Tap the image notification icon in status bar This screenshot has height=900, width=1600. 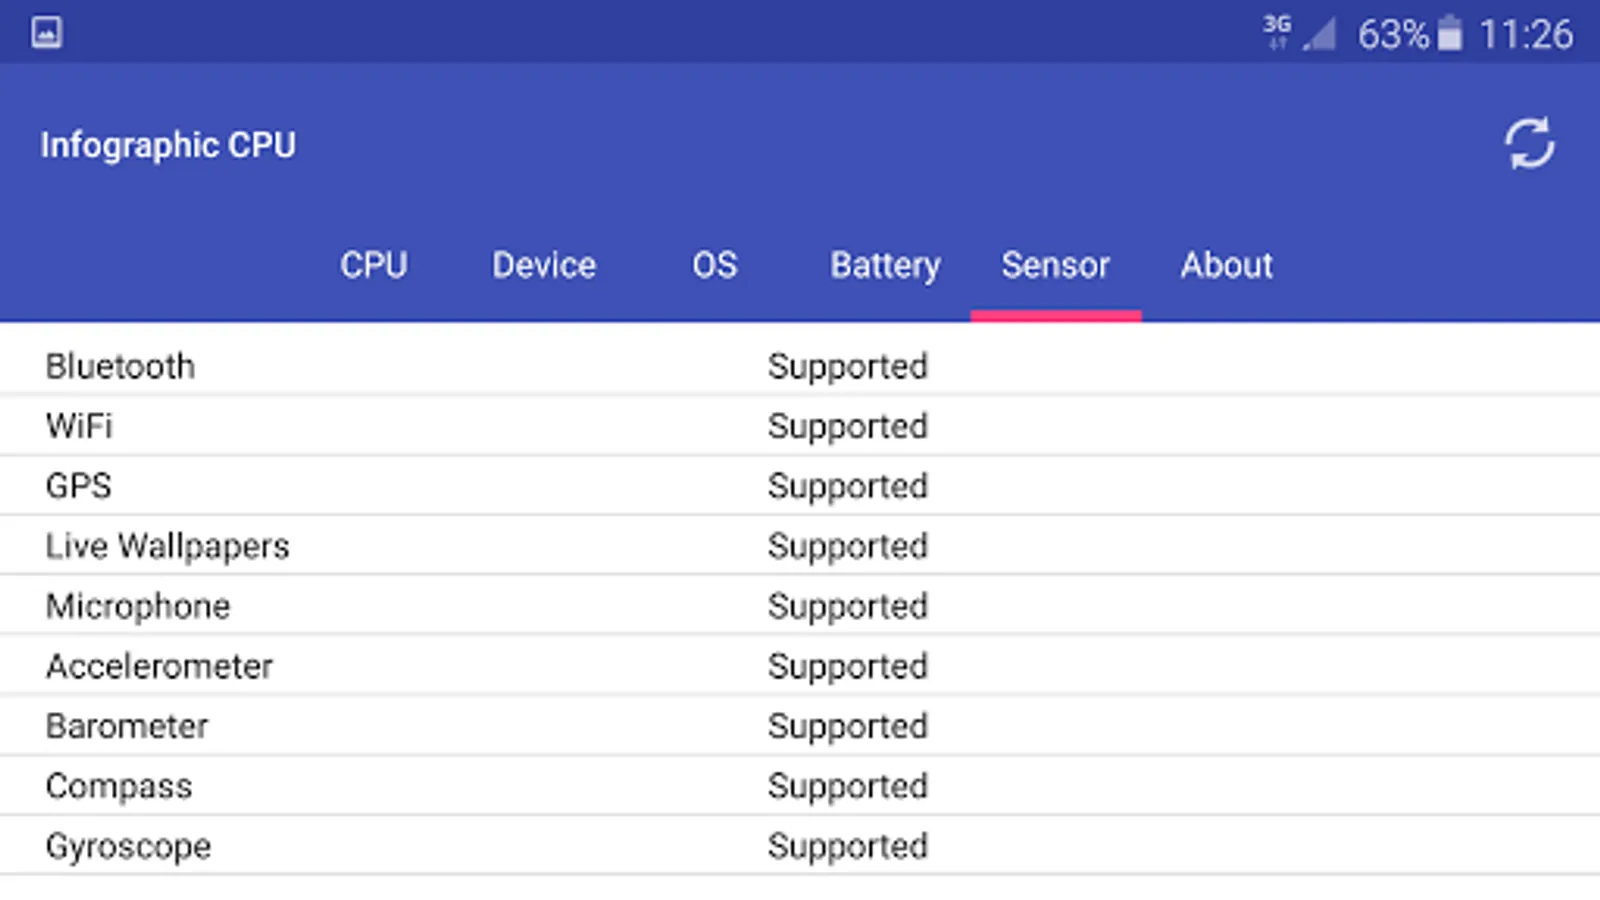click(x=46, y=32)
